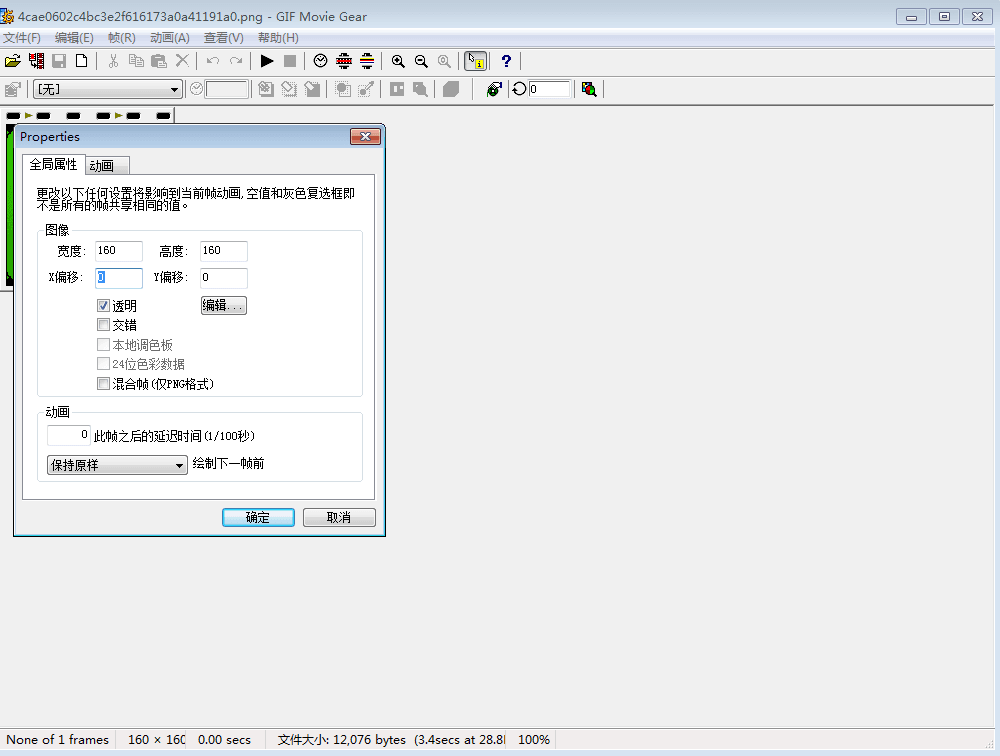Click the new blank file icon

point(82,61)
